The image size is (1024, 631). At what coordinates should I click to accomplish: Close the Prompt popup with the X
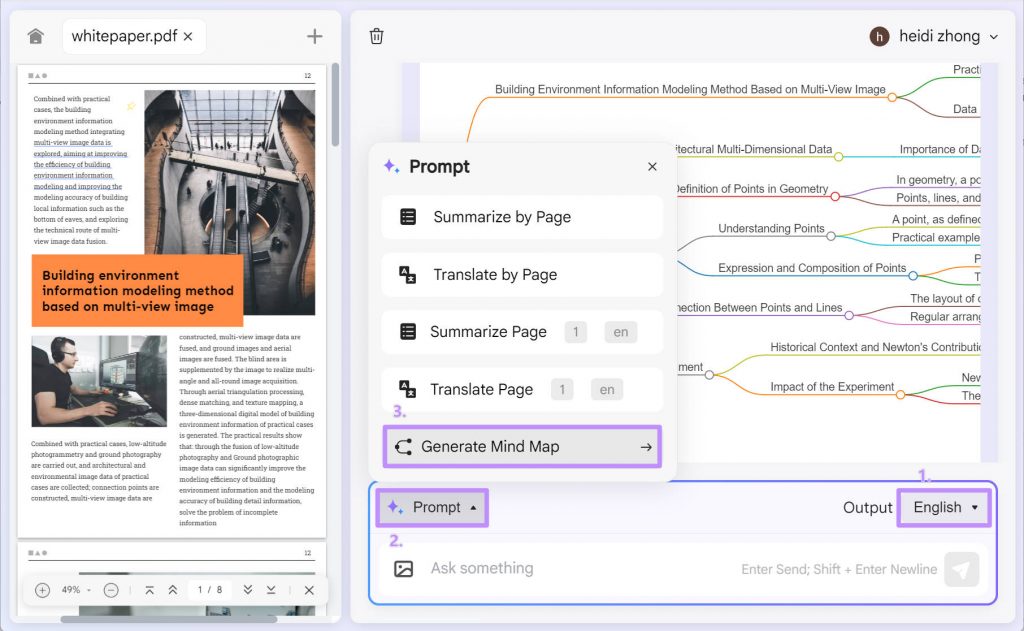[x=651, y=166]
